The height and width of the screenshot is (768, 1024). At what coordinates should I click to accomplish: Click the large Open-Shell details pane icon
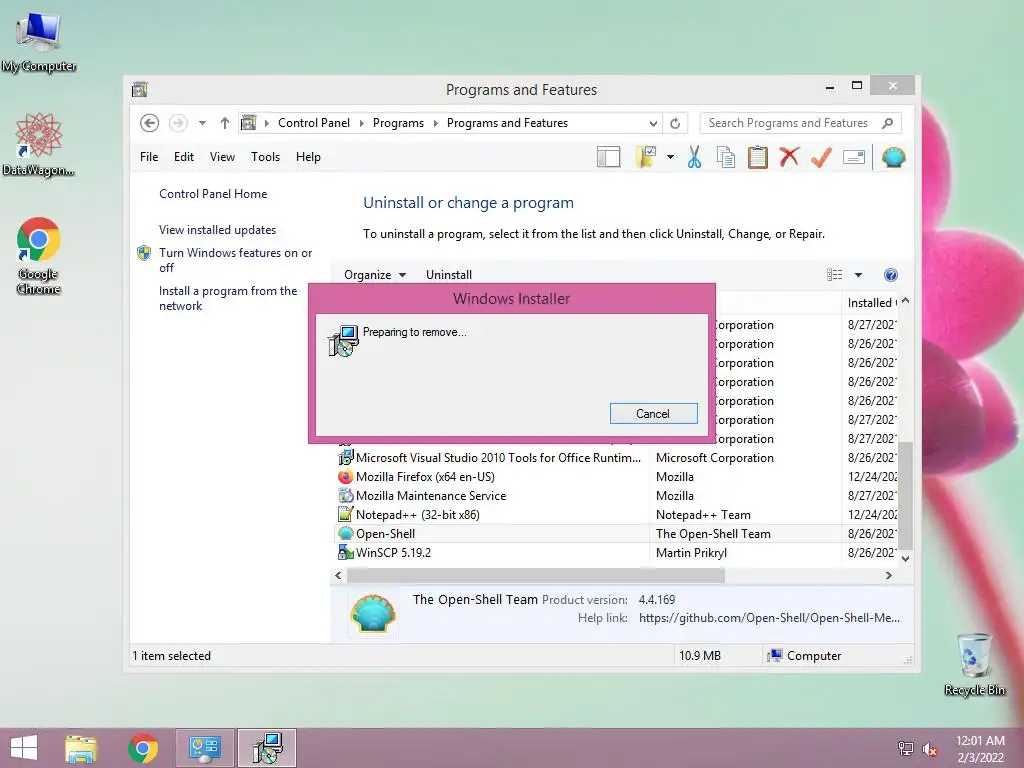(373, 613)
